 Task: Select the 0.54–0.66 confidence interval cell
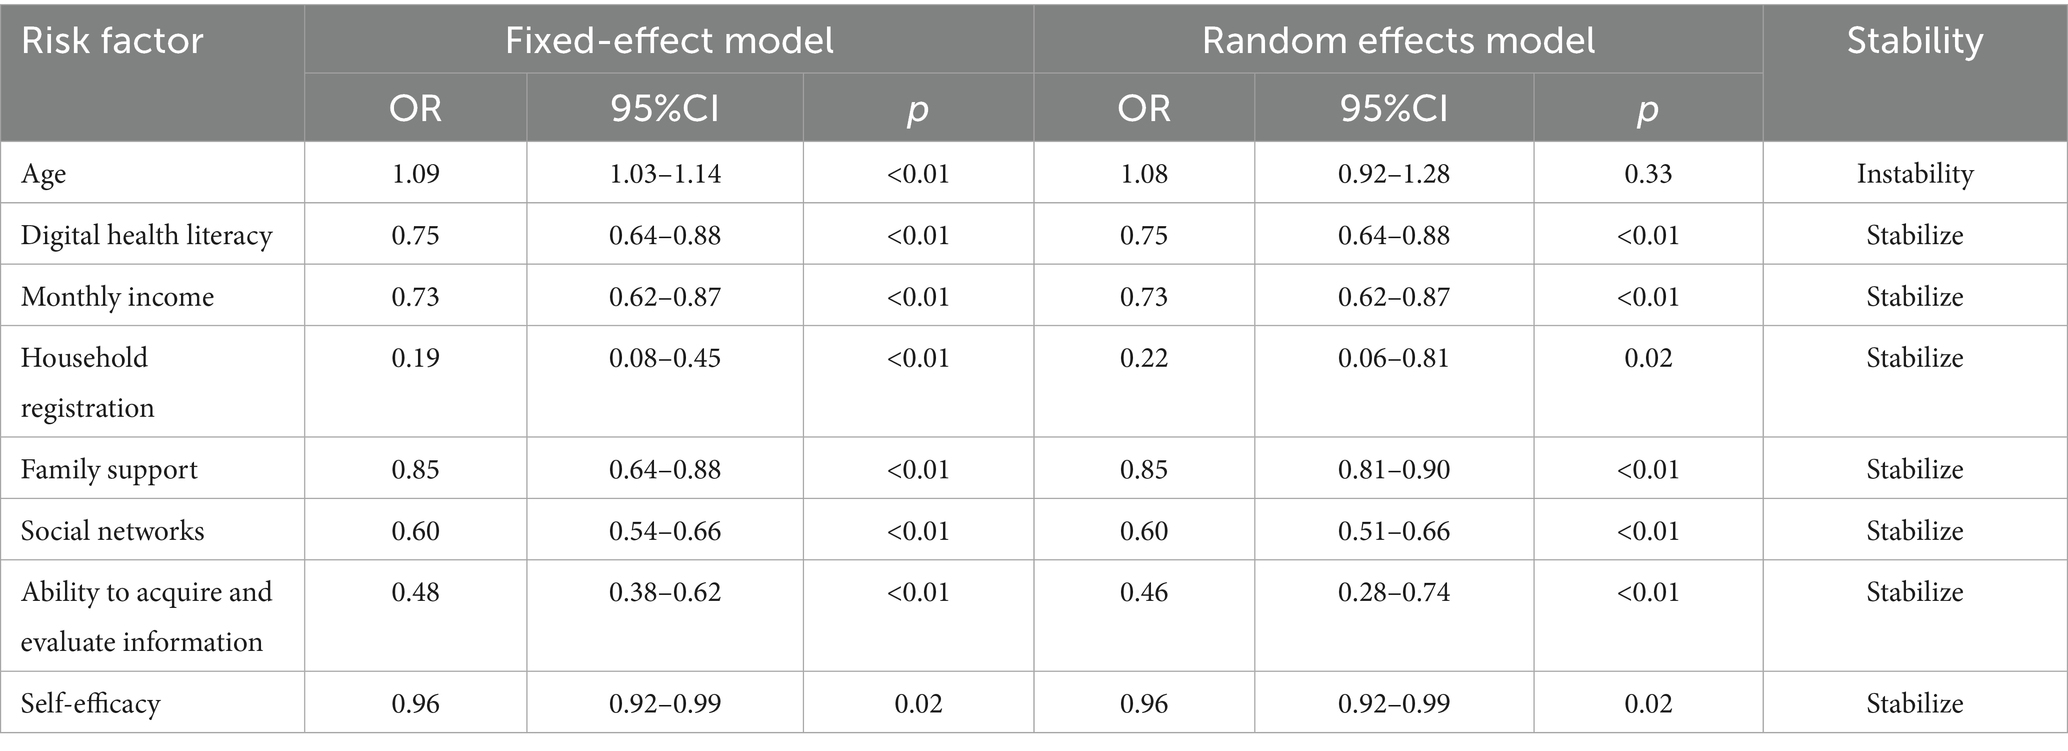pos(665,531)
